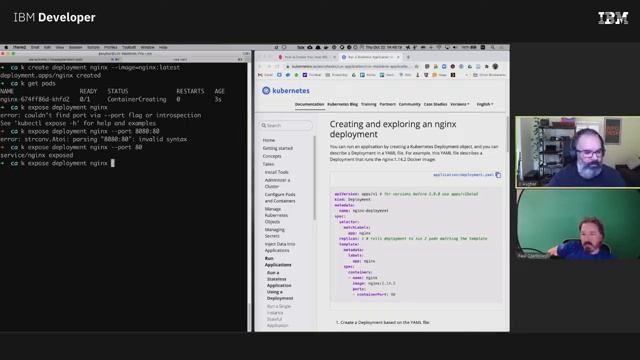Open the browser profile avatar icon
This screenshot has height=360, width=640.
(x=495, y=66)
